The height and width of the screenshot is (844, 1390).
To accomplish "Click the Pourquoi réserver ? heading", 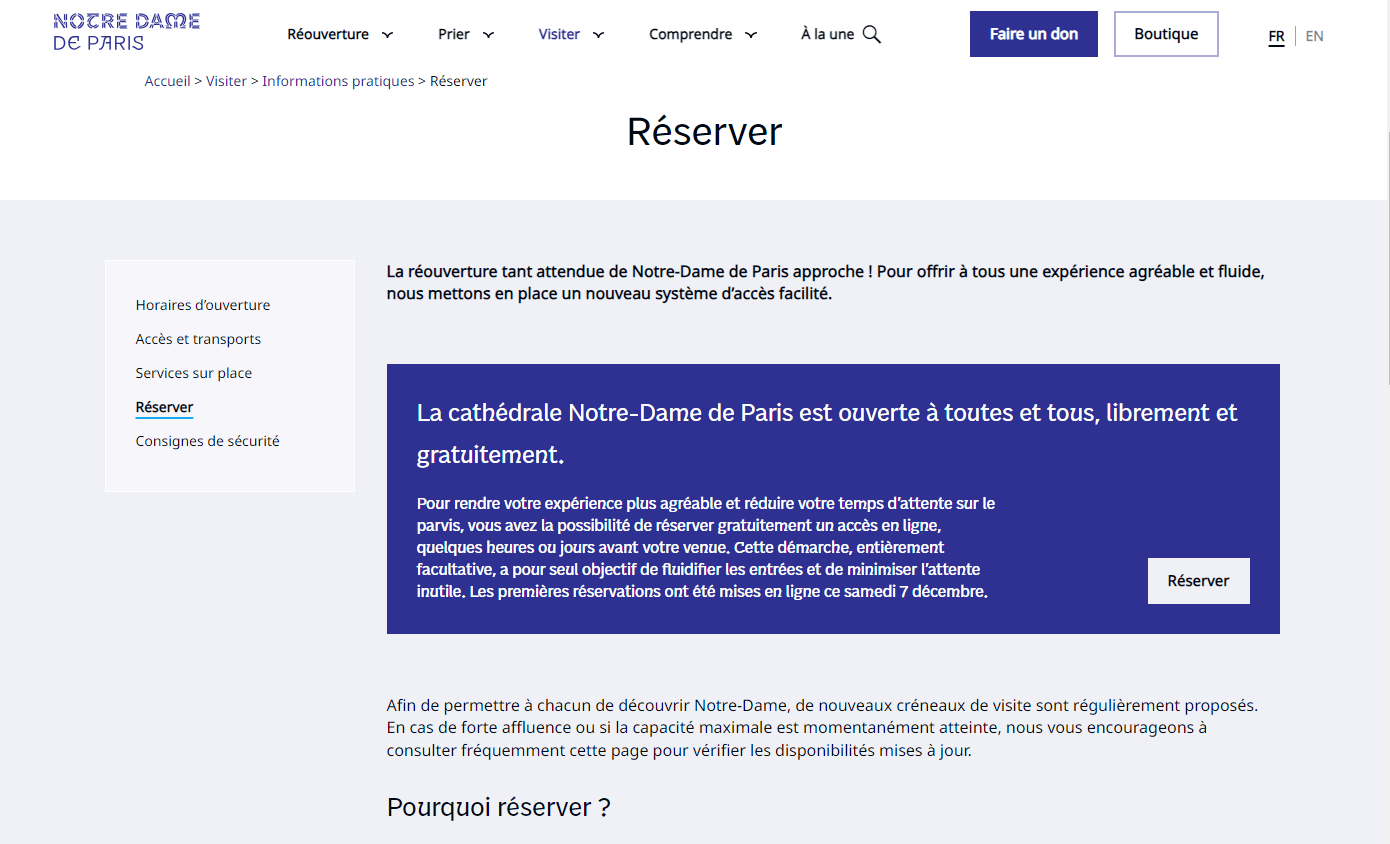I will point(498,807).
